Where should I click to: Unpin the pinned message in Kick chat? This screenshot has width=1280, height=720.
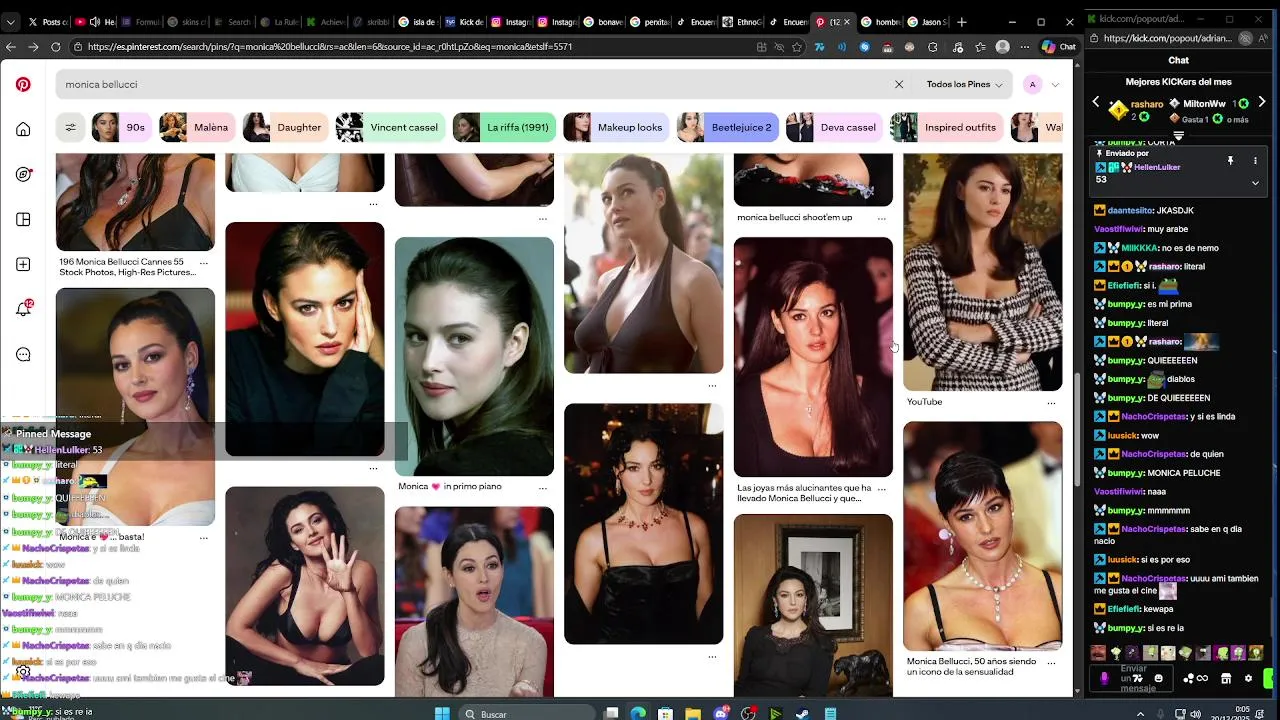coord(1230,160)
